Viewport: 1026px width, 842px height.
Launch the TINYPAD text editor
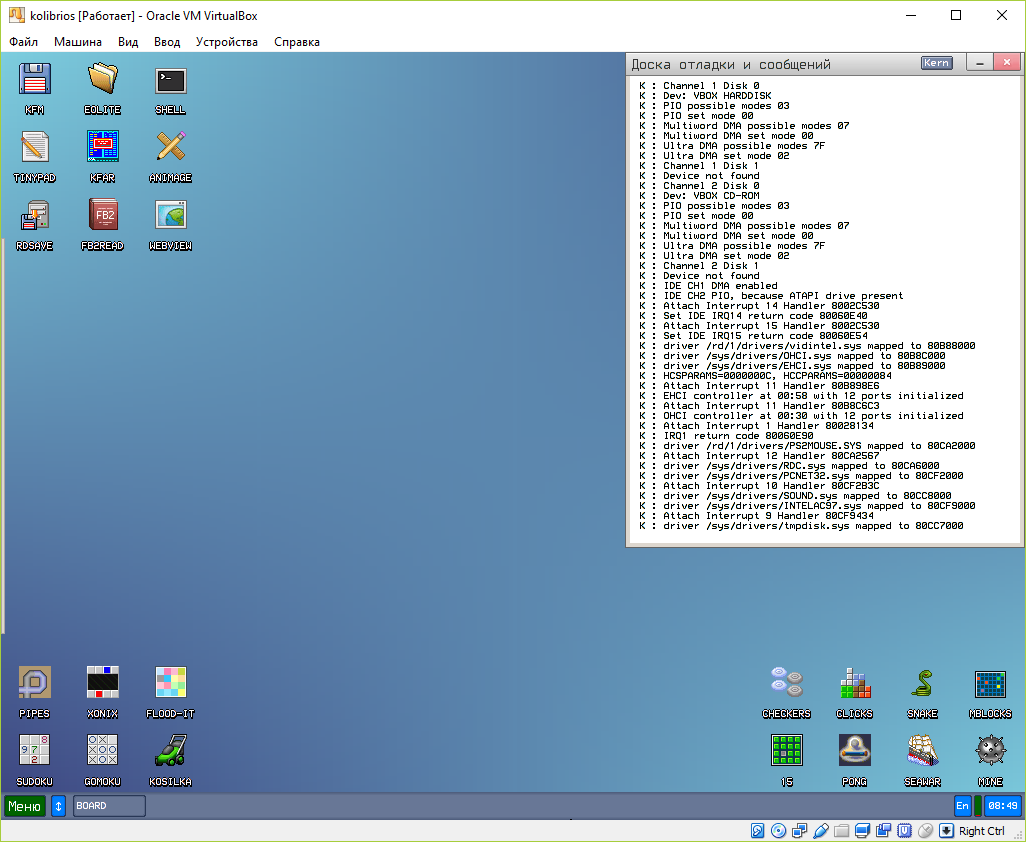pyautogui.click(x=35, y=149)
